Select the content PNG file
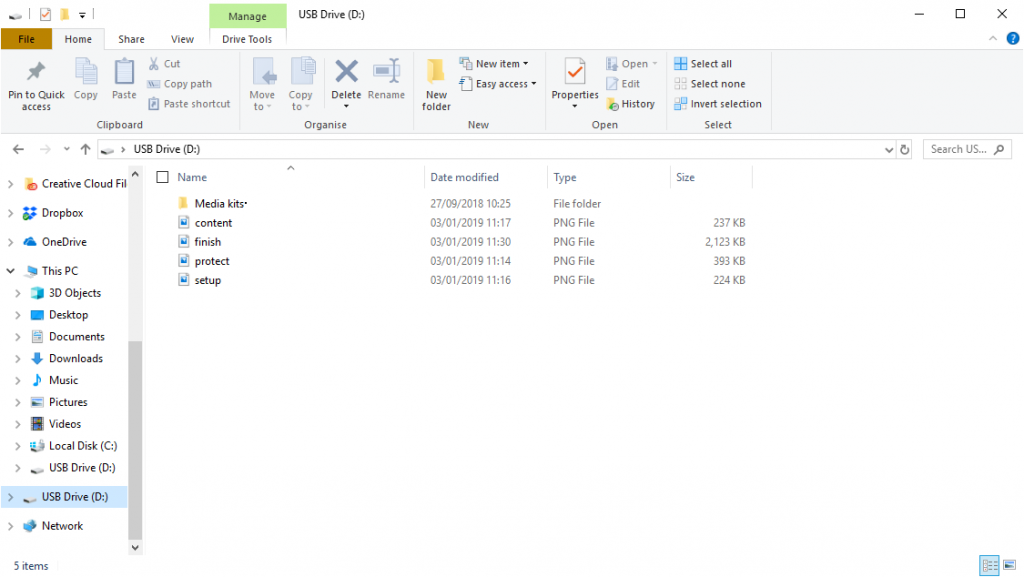Image resolution: width=1024 pixels, height=577 pixels. (x=213, y=223)
